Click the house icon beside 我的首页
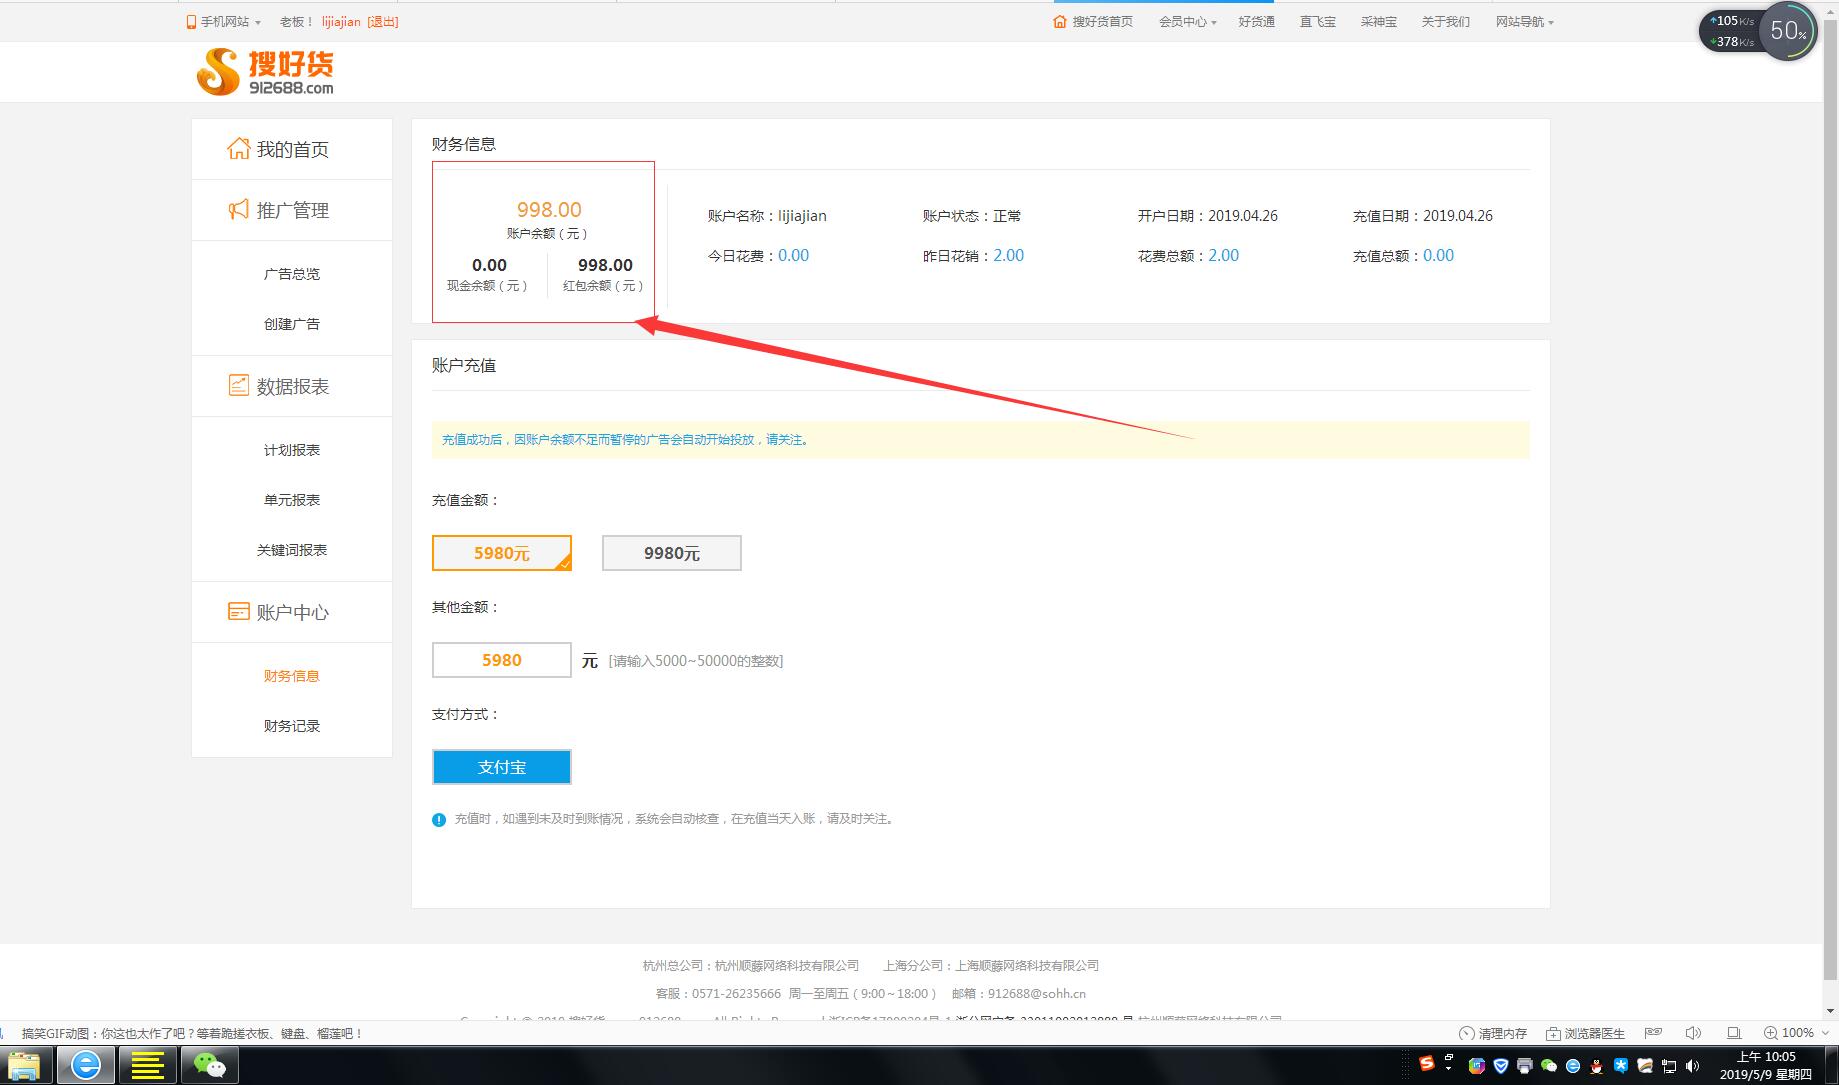 238,149
